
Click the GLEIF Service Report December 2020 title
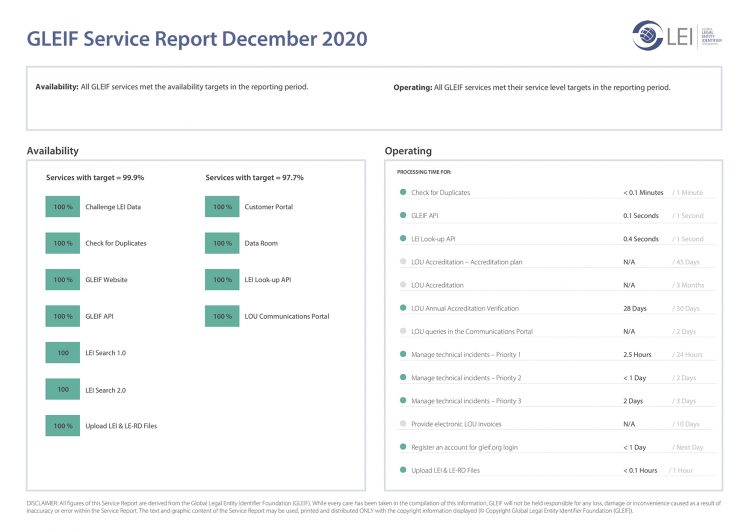coord(197,39)
